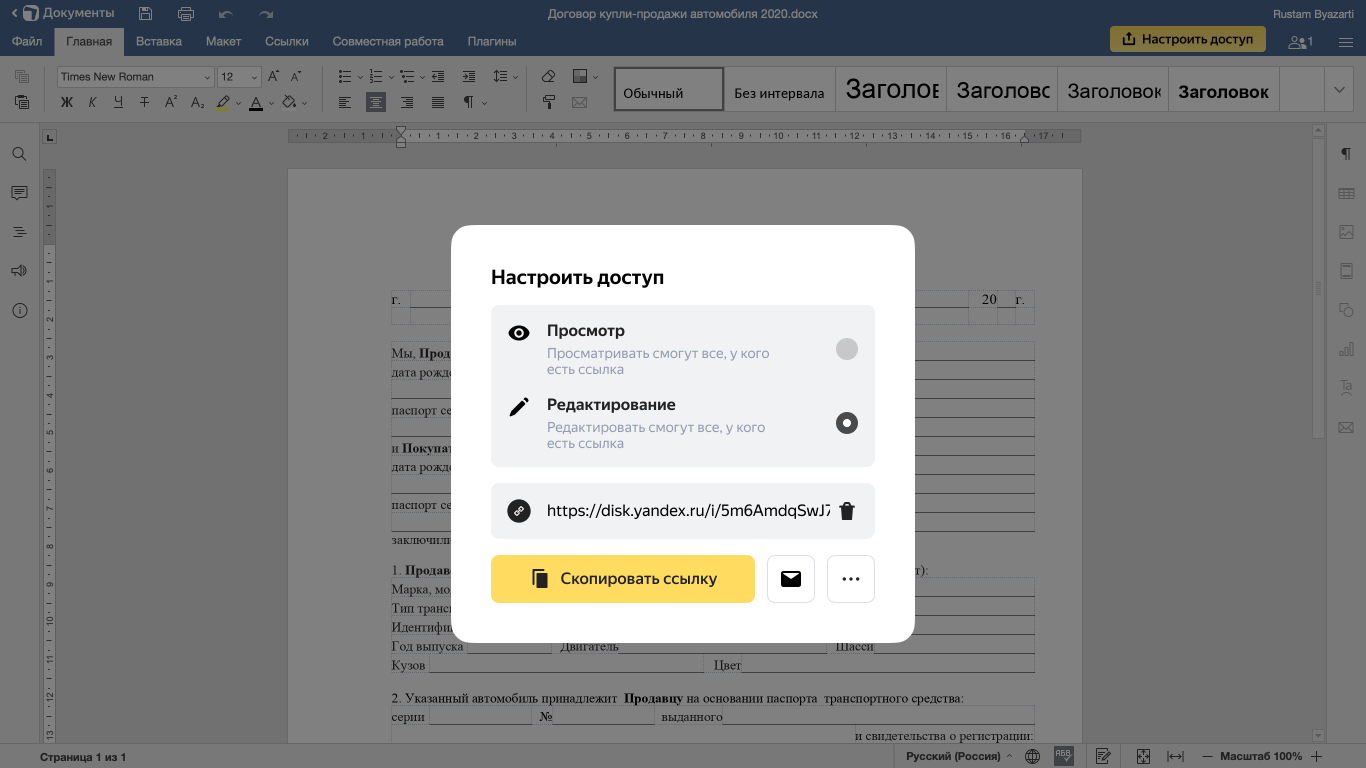Click the trash icon to delete link
This screenshot has width=1366, height=768.
point(847,511)
